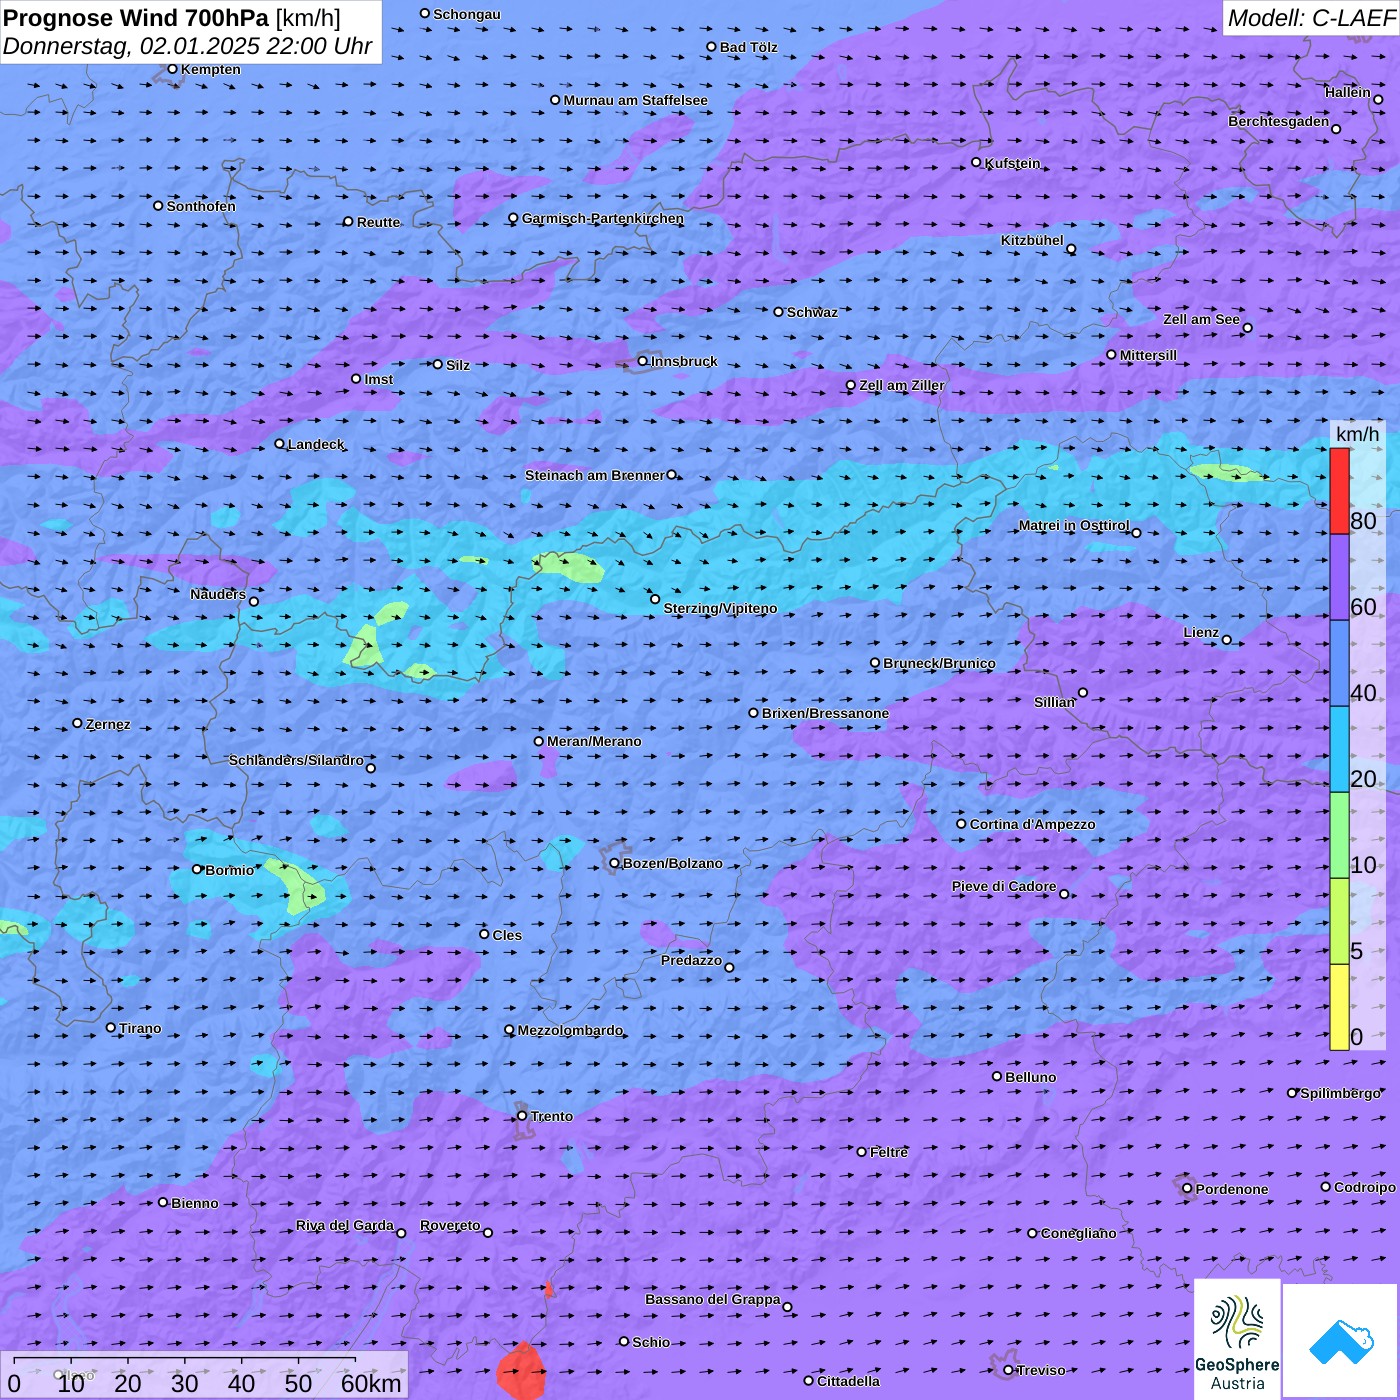Click the Kitzbühel label
This screenshot has height=1400, width=1400.
1032,240
